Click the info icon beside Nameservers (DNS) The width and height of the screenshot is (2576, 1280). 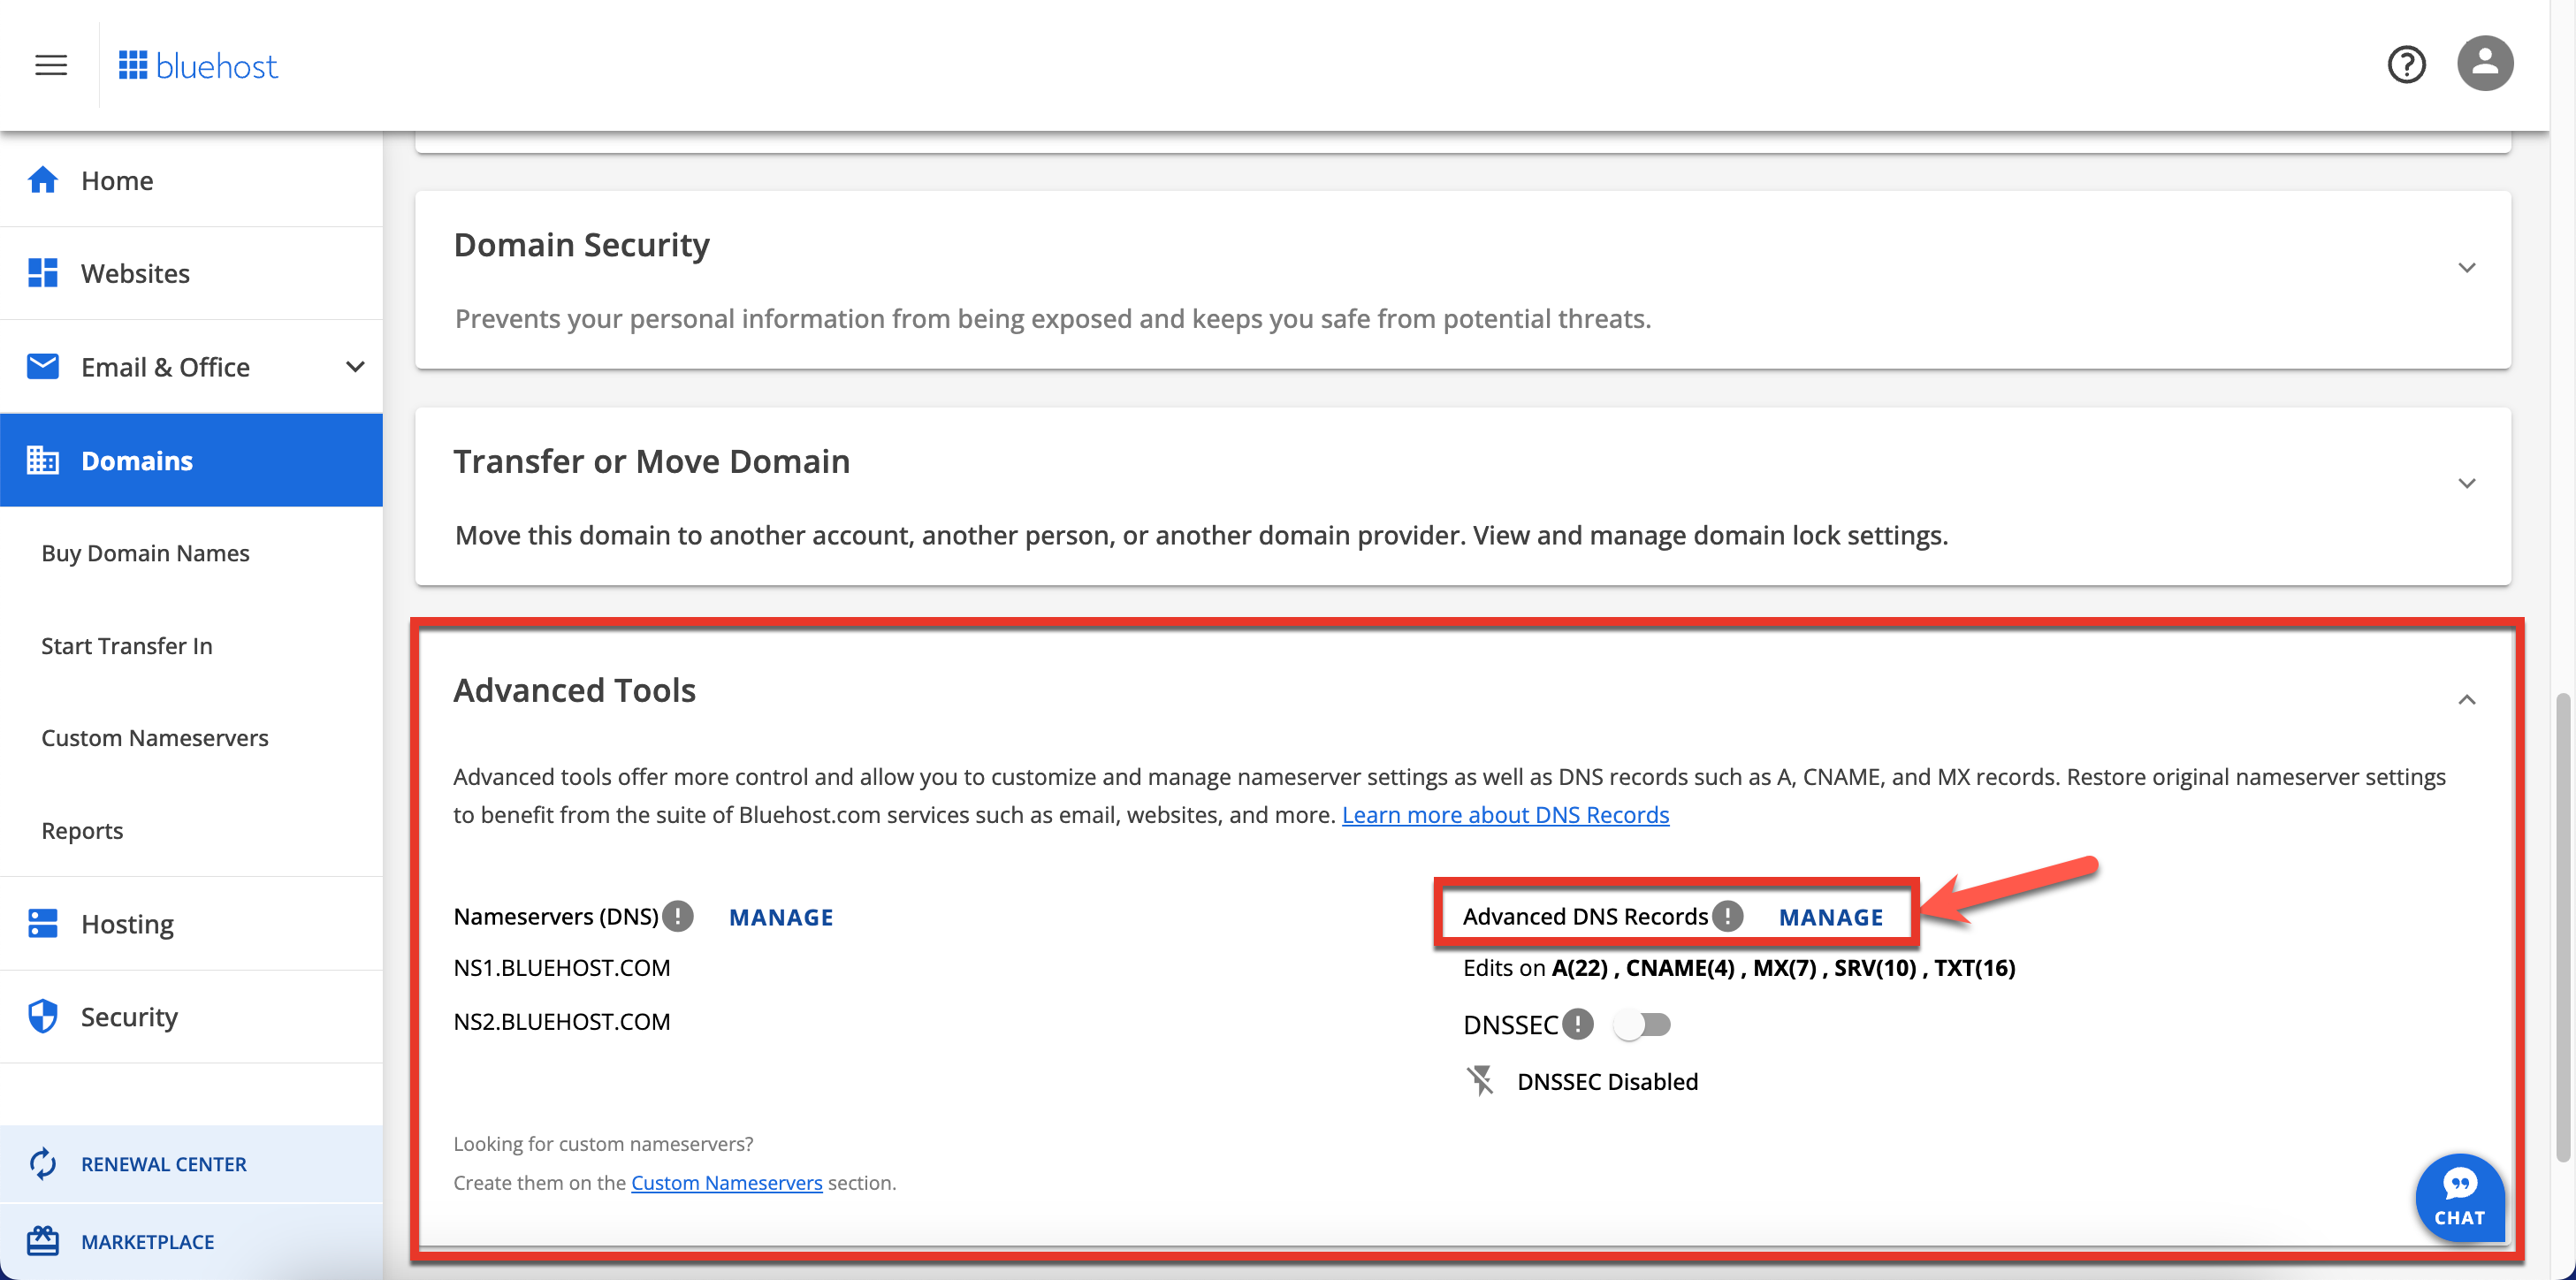click(678, 915)
